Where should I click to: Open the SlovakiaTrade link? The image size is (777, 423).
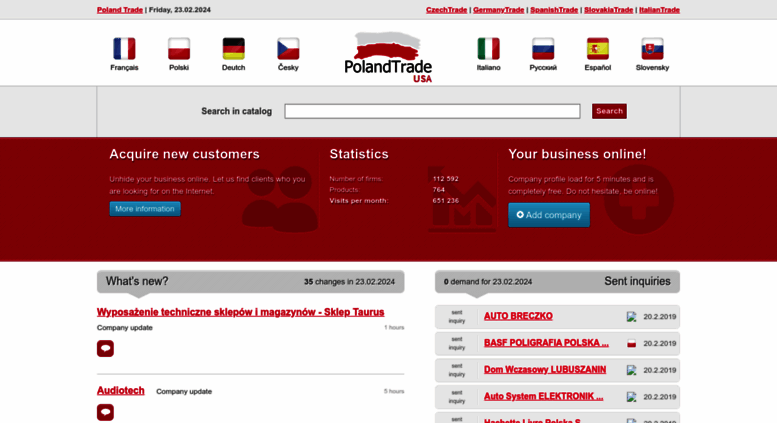coord(609,10)
